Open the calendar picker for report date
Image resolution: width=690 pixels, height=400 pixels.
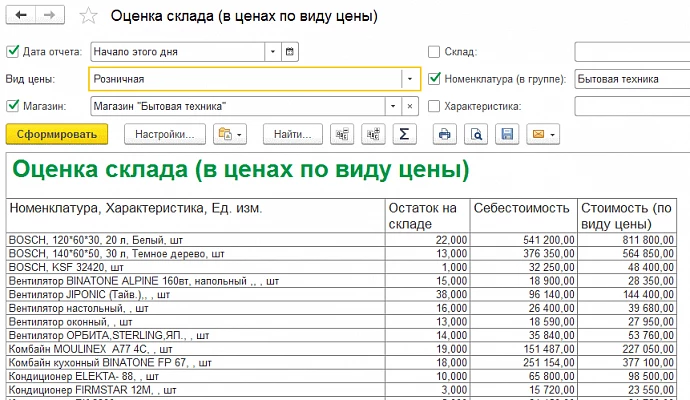[x=290, y=51]
